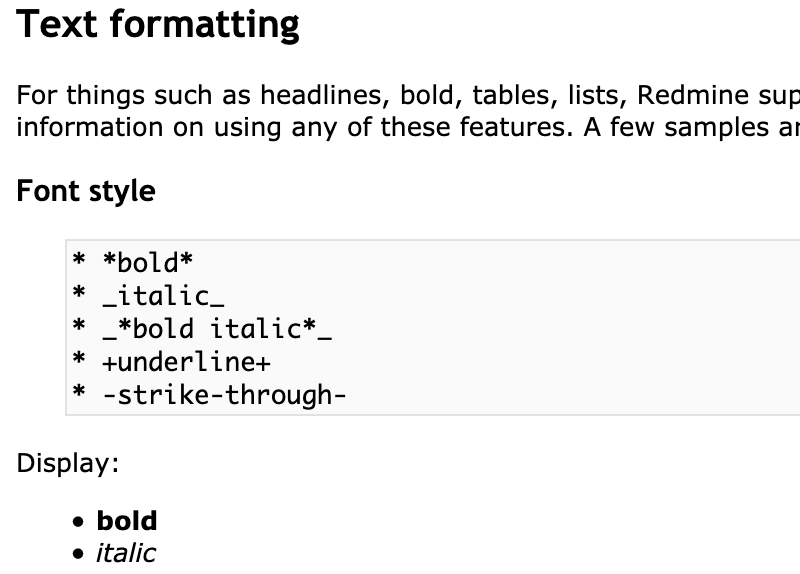
Task: Click the -strike-through- code sample line
Action: (209, 395)
